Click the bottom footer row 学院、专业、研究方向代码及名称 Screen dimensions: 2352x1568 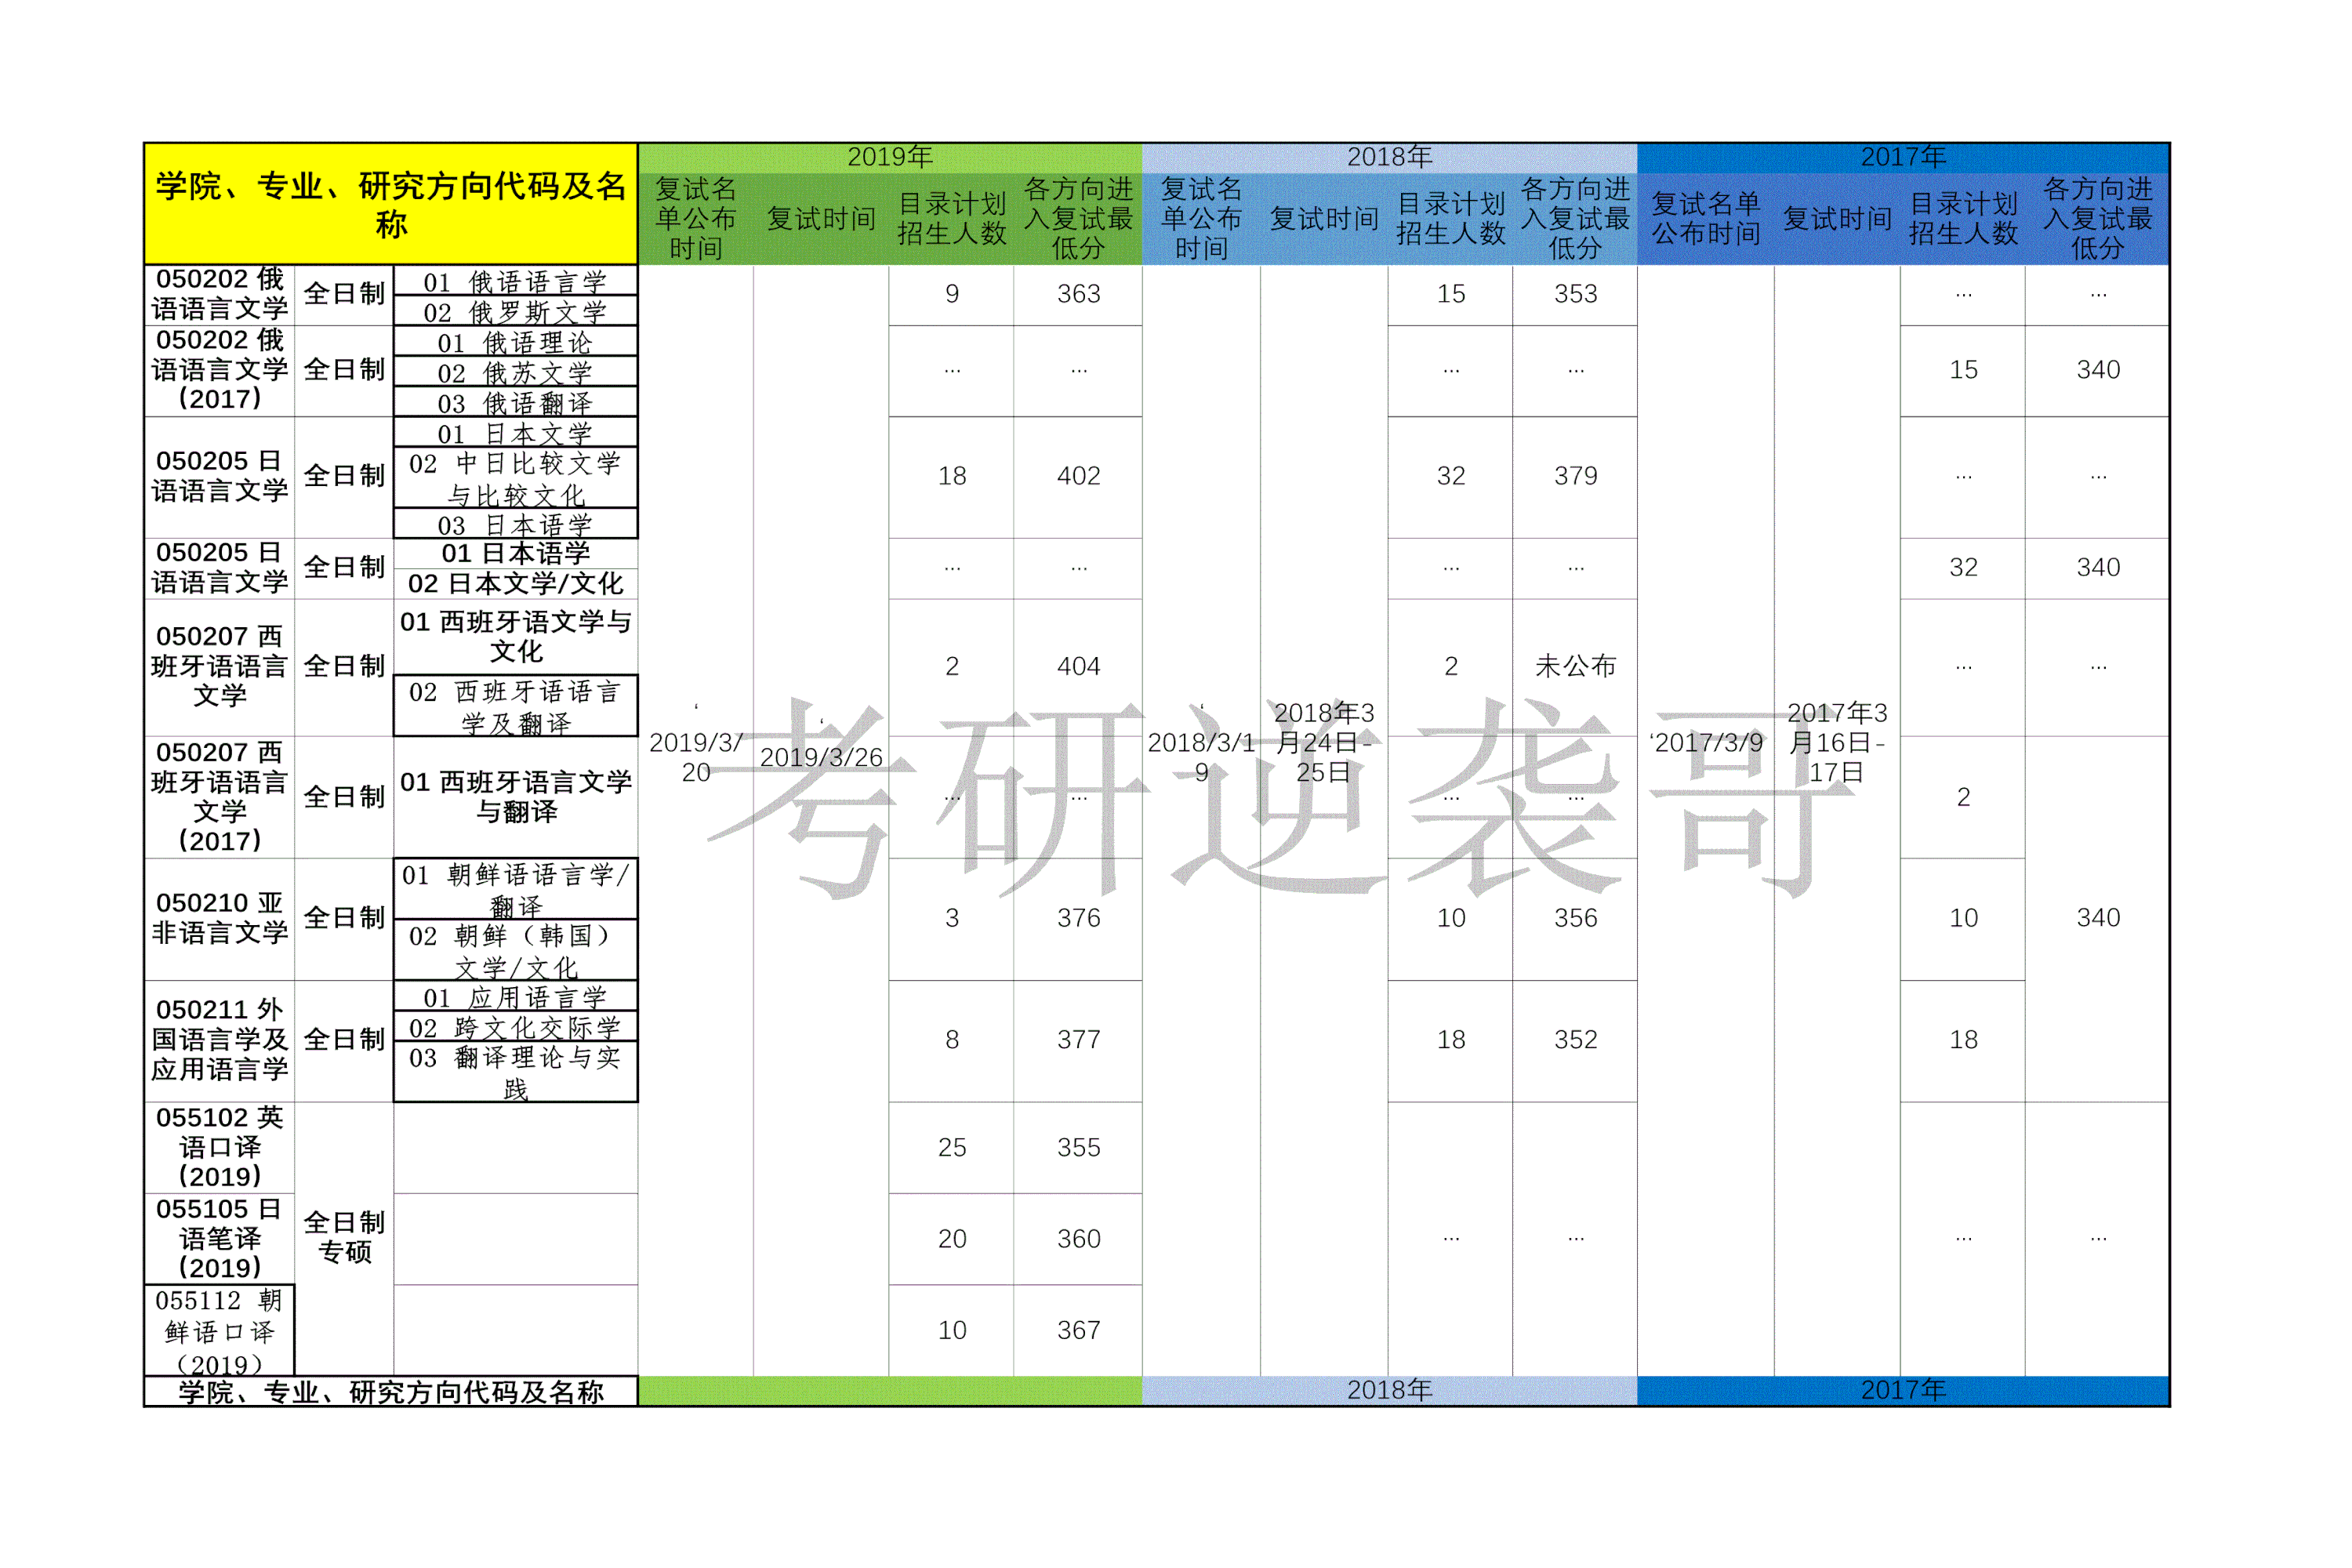pyautogui.click(x=391, y=1392)
